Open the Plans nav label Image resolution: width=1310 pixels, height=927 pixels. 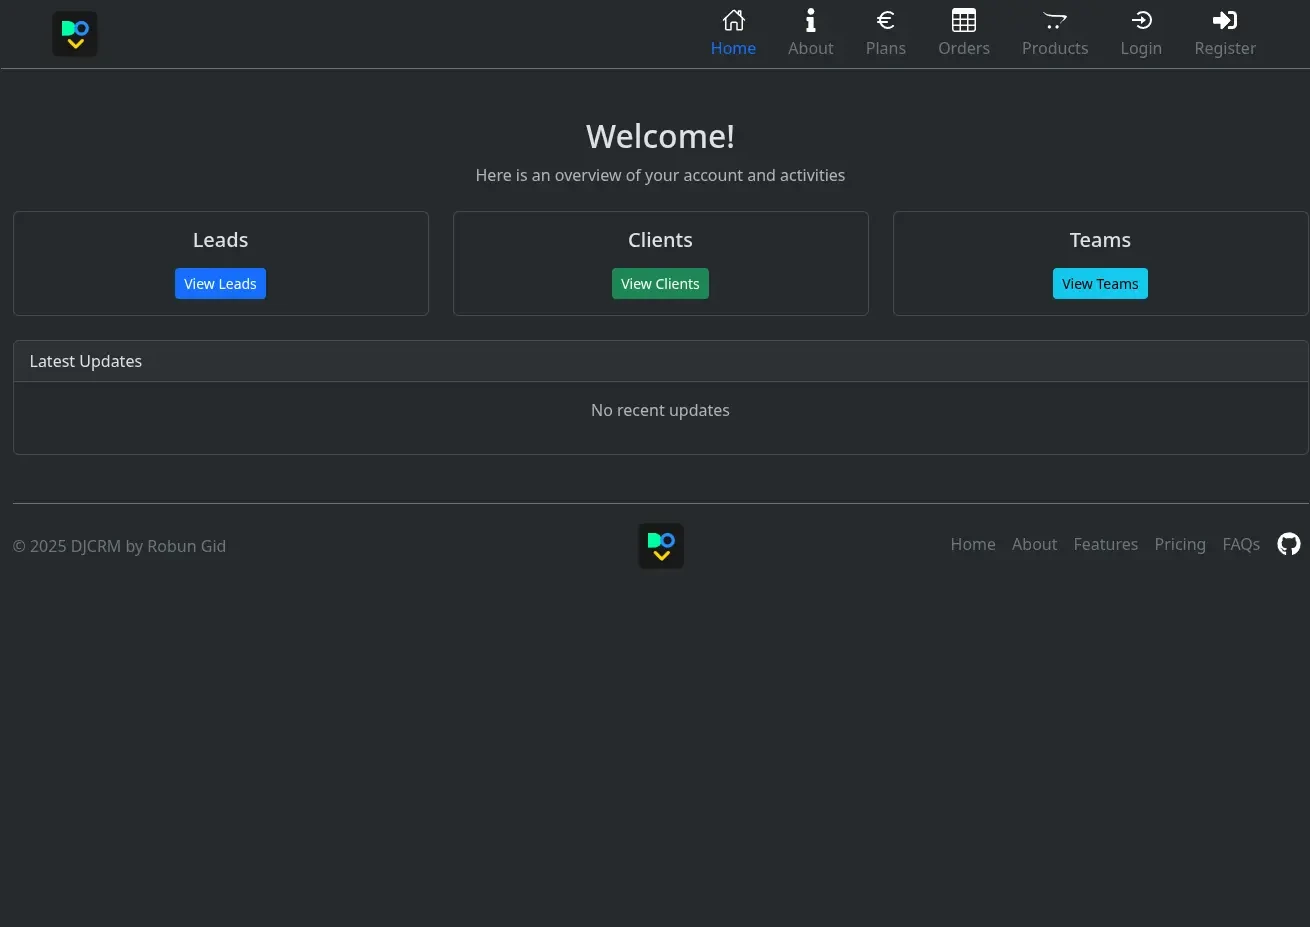885,48
